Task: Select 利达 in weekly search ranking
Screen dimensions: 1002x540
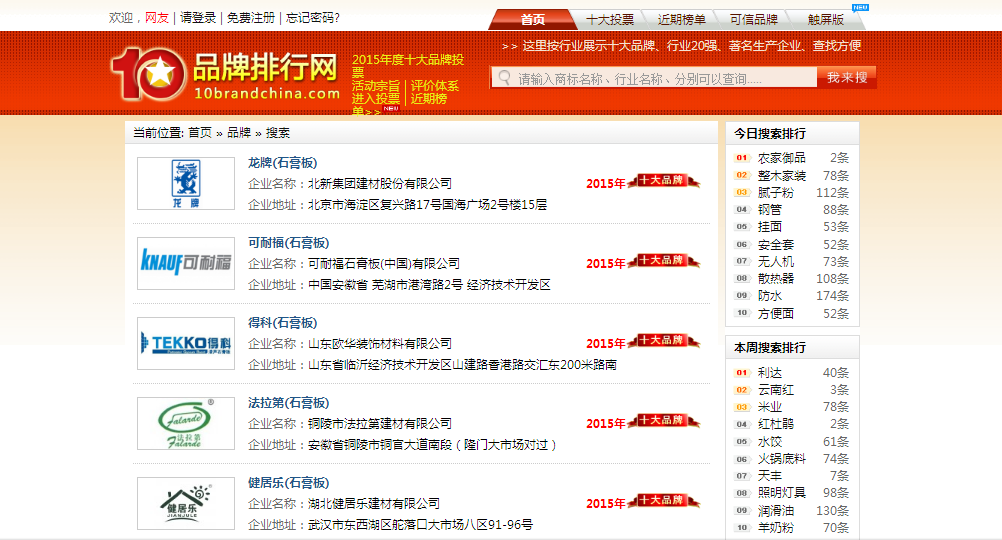Action: (769, 373)
